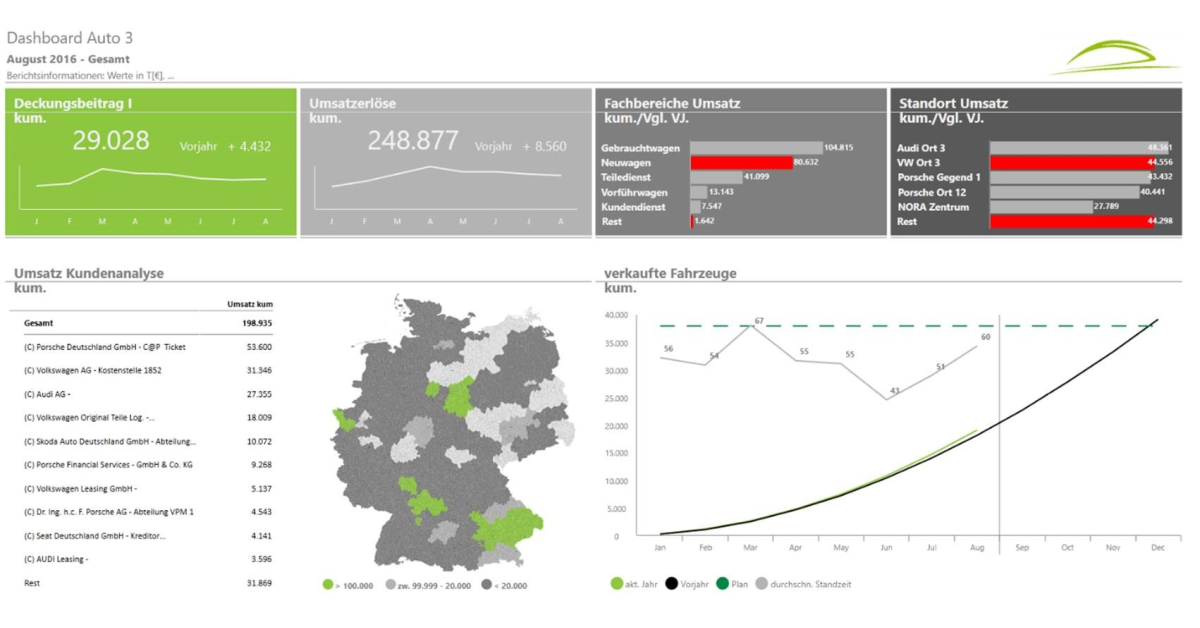1200x628 pixels.
Task: Select the 15.000 y-axis label
Action: [618, 453]
